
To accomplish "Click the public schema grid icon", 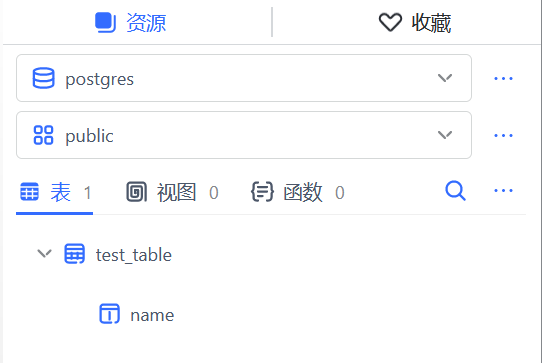I will (x=43, y=135).
